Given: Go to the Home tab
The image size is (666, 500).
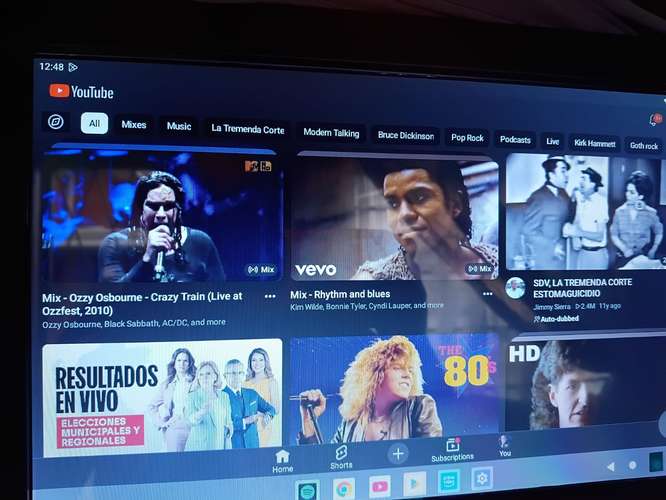Looking at the screenshot, I should click(282, 461).
